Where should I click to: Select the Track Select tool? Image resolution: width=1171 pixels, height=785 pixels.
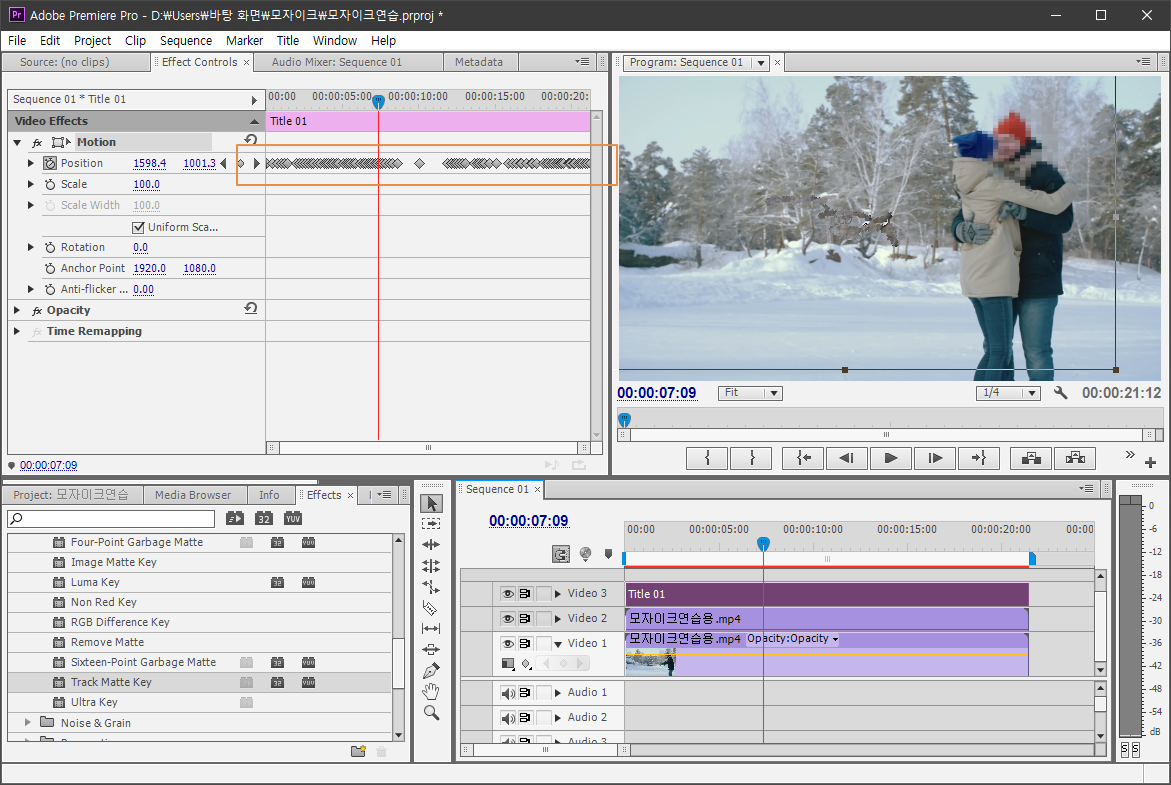point(431,524)
